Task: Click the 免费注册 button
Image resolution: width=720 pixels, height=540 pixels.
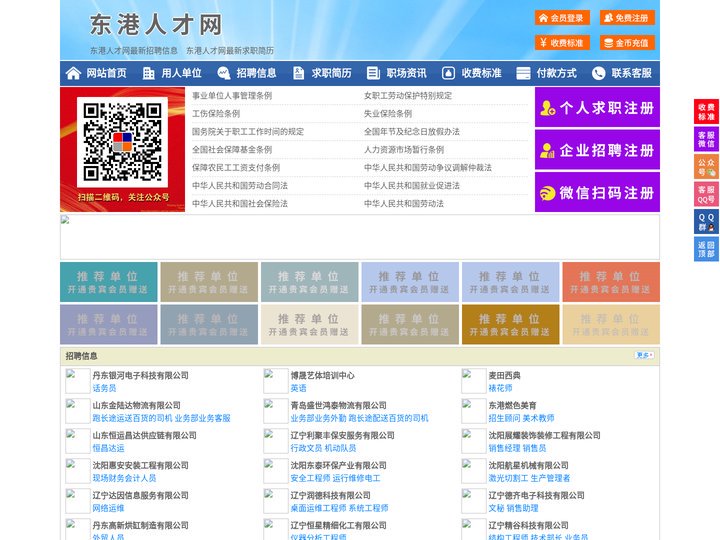Action: pyautogui.click(x=627, y=18)
